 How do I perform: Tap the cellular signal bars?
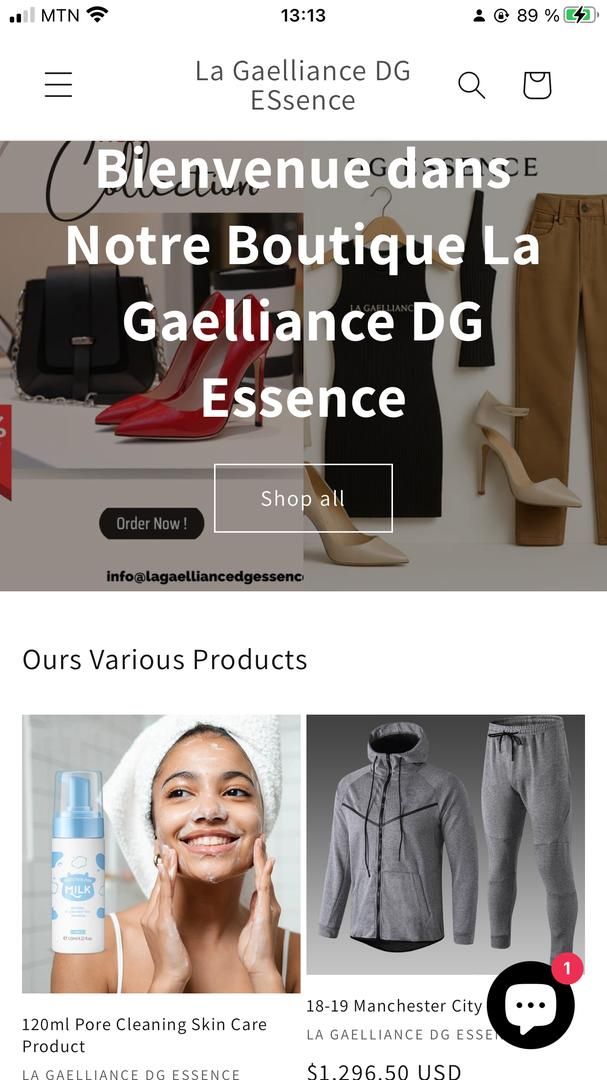pyautogui.click(x=22, y=15)
